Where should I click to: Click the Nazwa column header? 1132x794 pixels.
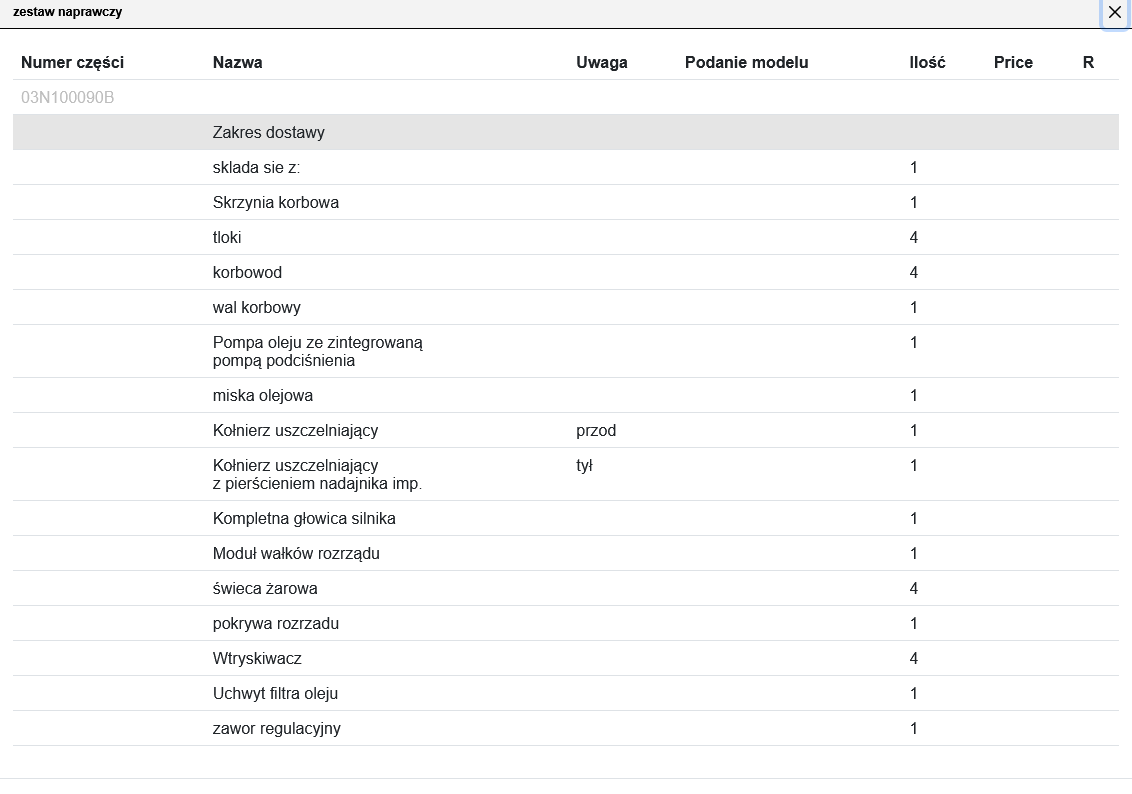238,62
